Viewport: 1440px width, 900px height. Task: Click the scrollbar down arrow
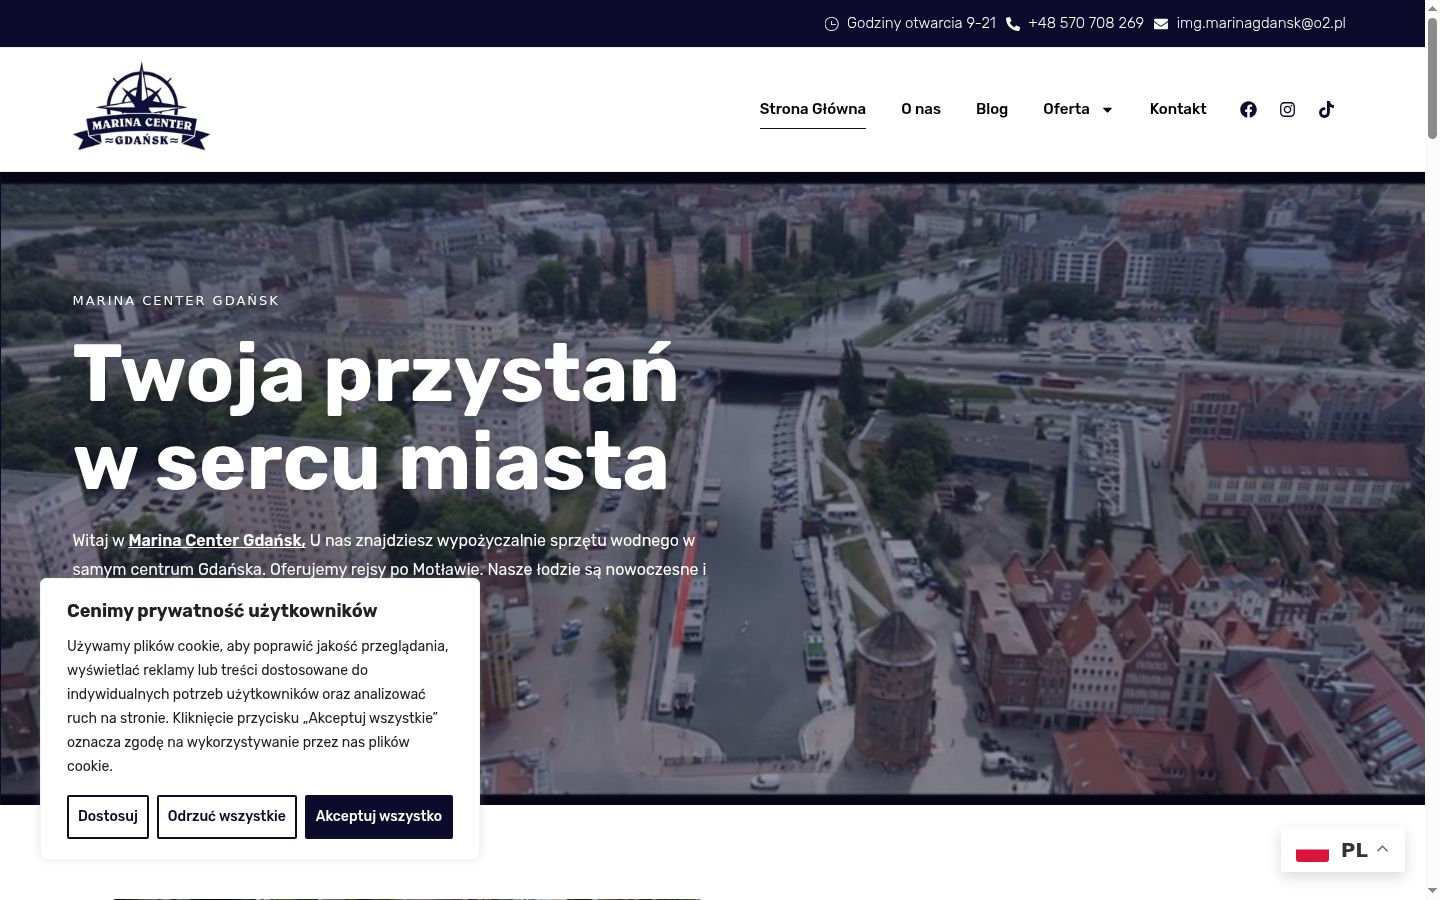click(x=1432, y=891)
